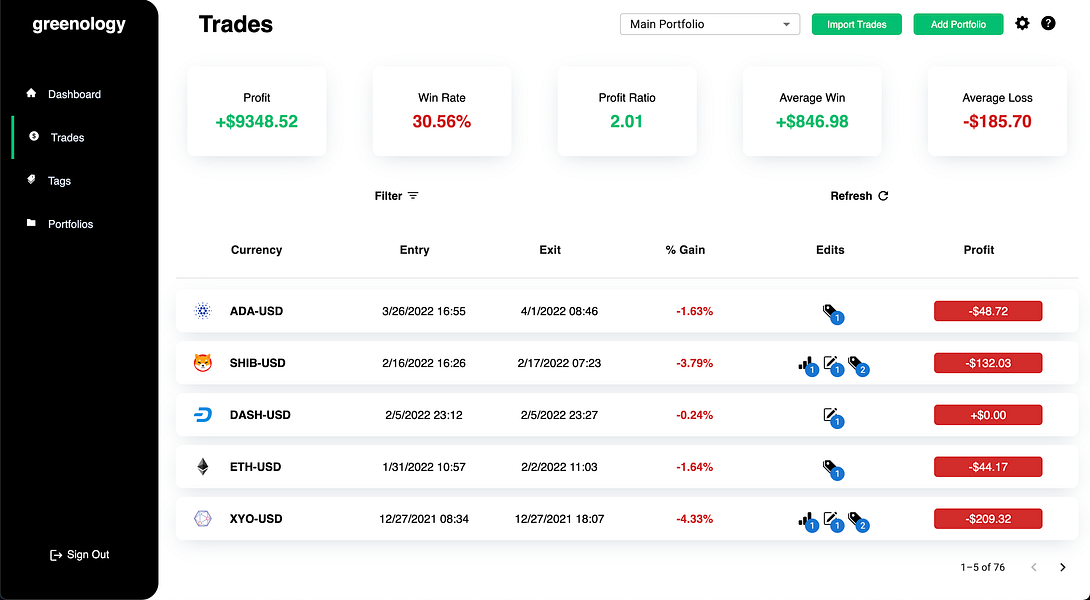The image size is (1090, 600).
Task: Click the Refresh icon
Action: [x=884, y=196]
